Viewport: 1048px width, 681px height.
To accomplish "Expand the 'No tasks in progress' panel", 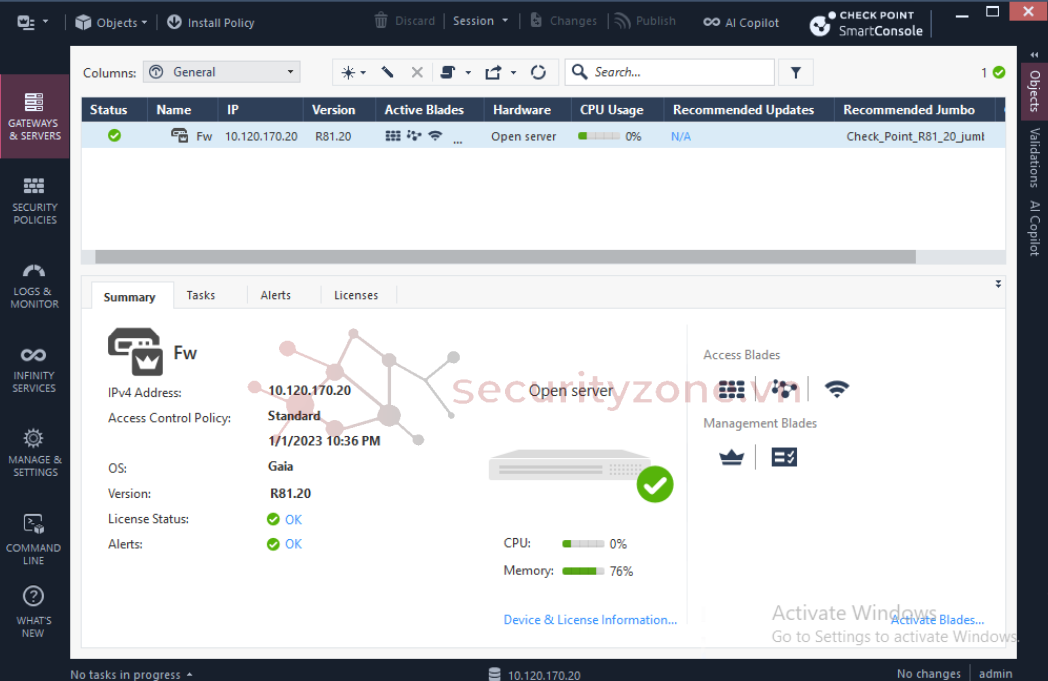I will [130, 673].
